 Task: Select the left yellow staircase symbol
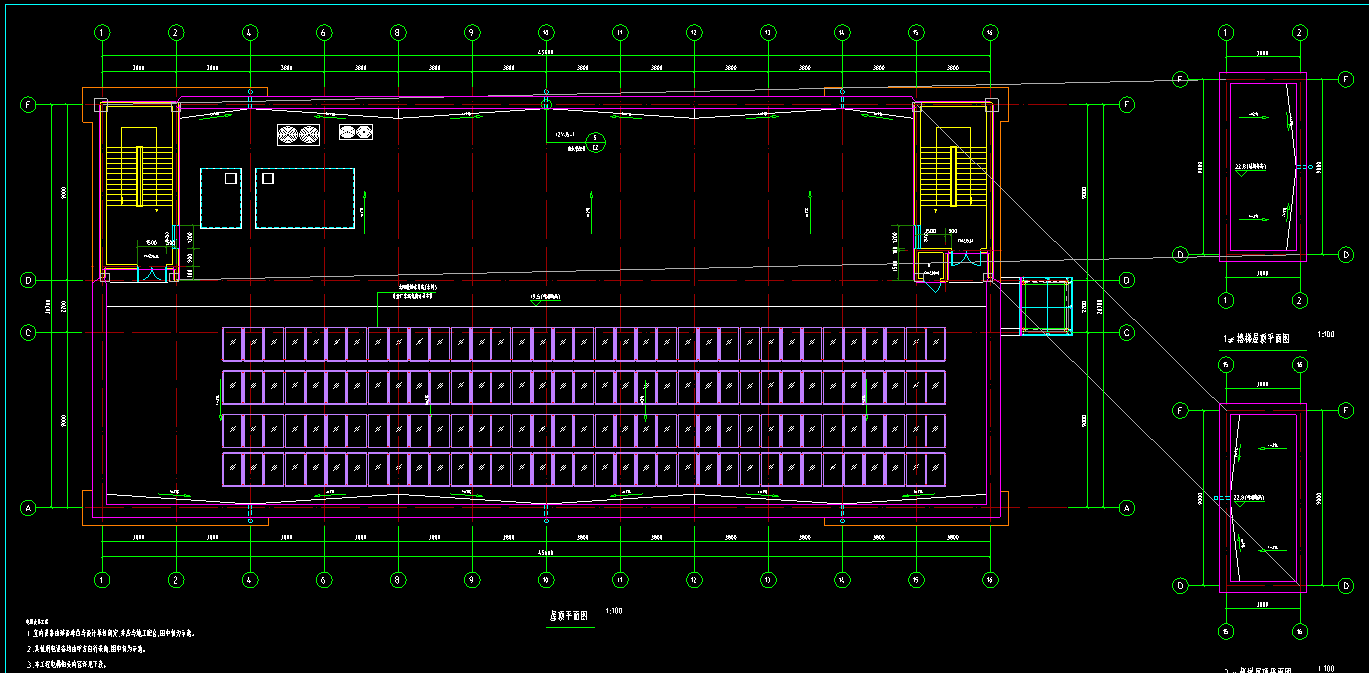click(139, 175)
